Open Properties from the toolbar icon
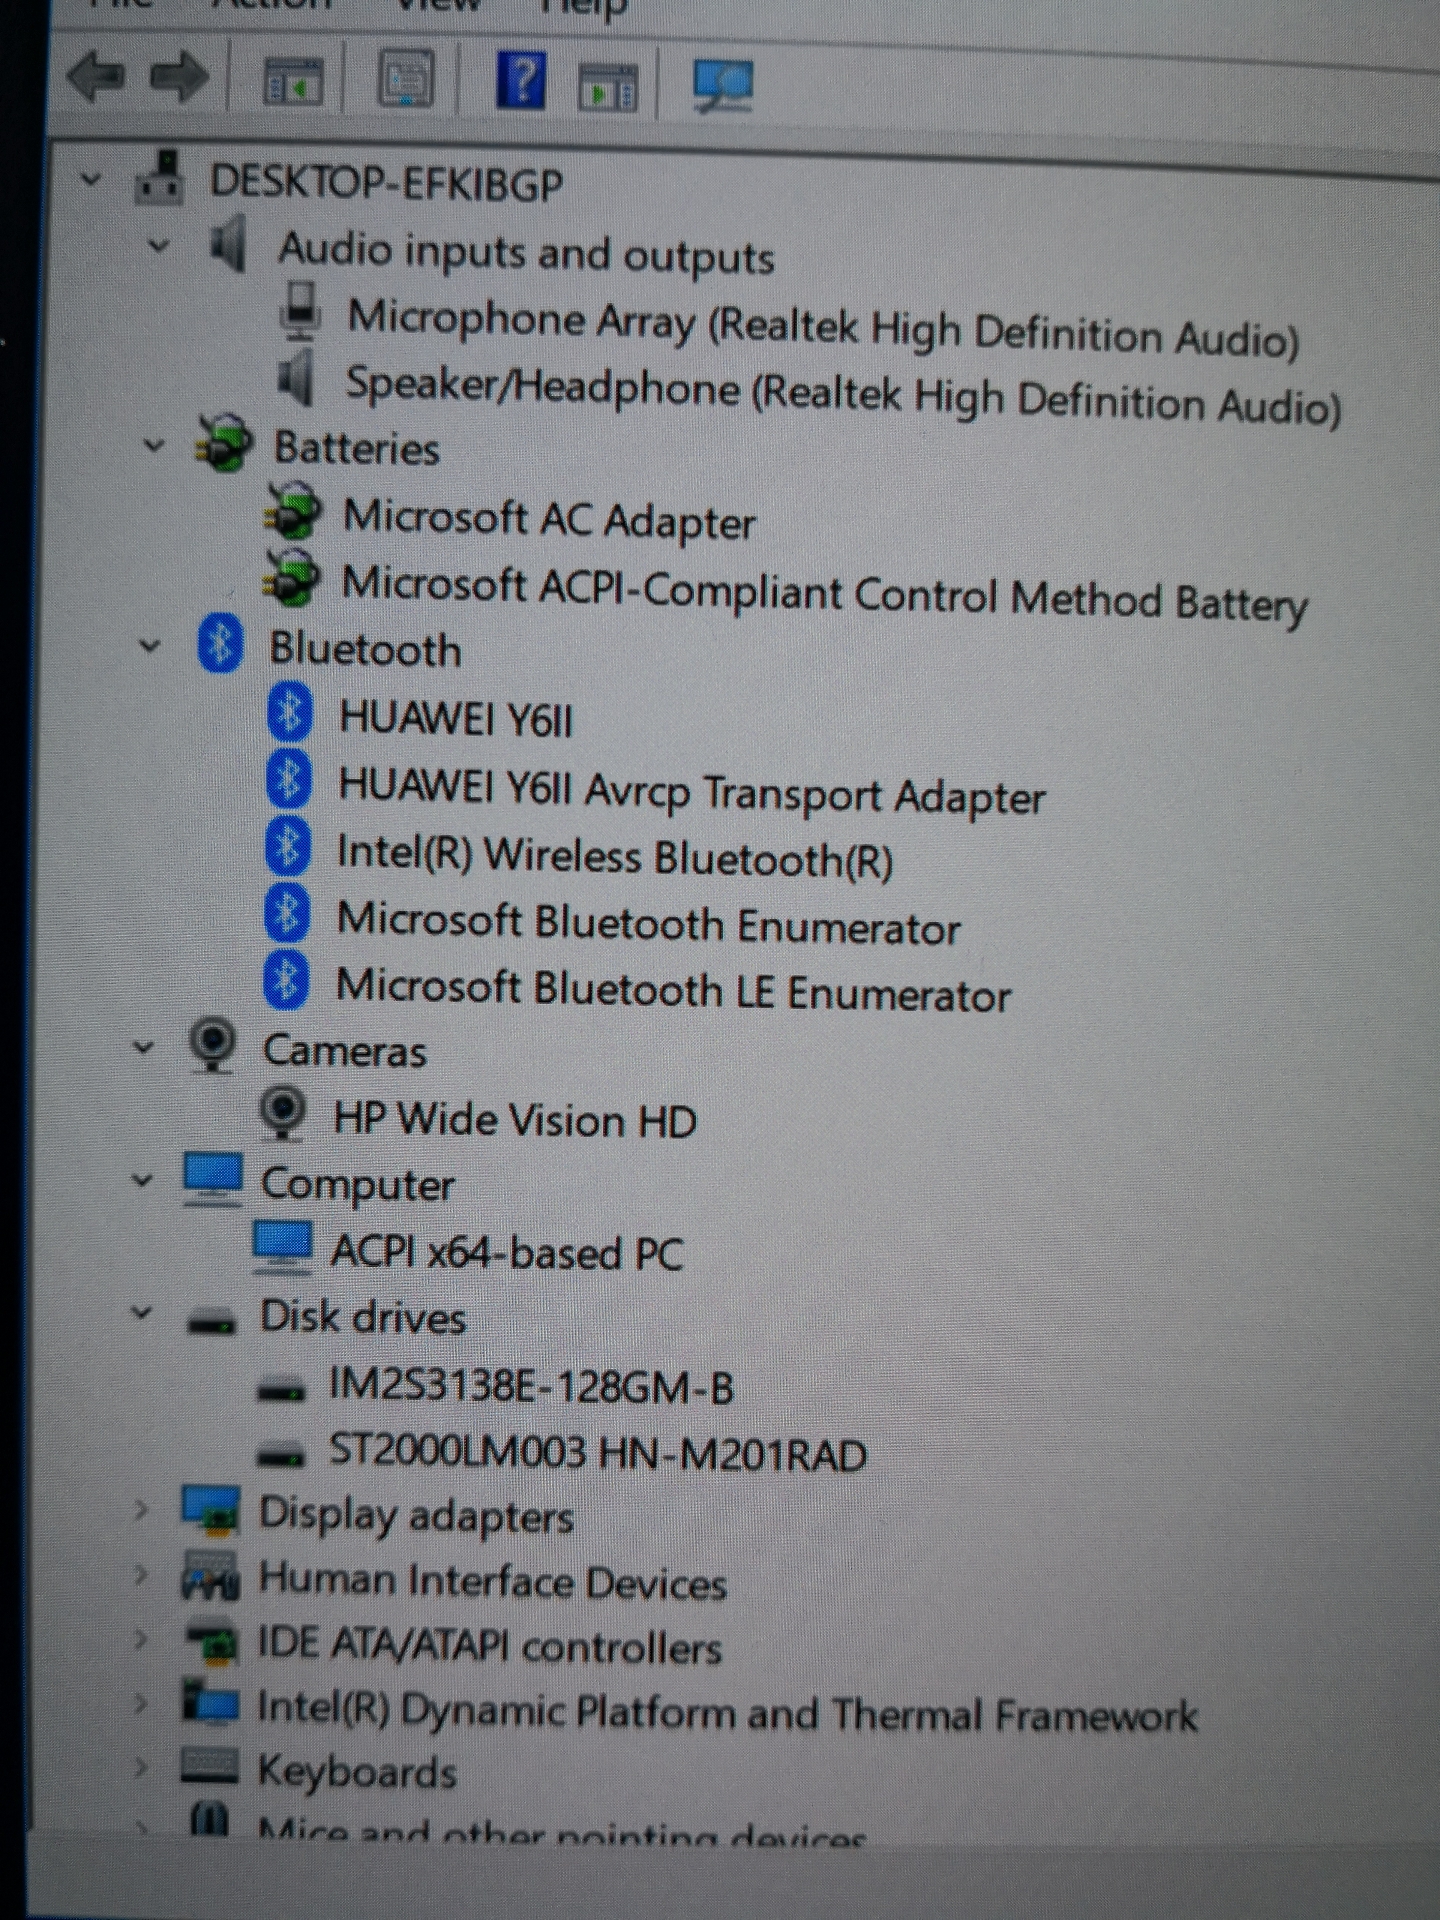 (x=406, y=80)
